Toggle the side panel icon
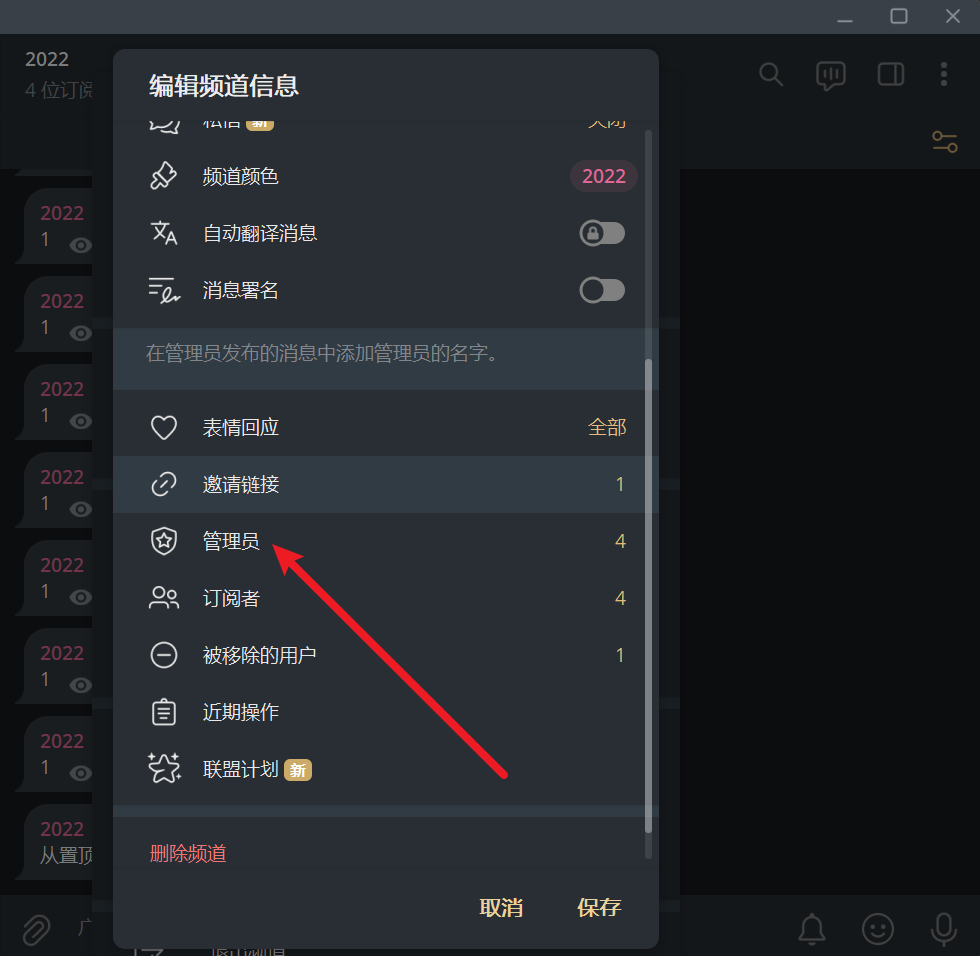The width and height of the screenshot is (980, 956). coord(891,74)
